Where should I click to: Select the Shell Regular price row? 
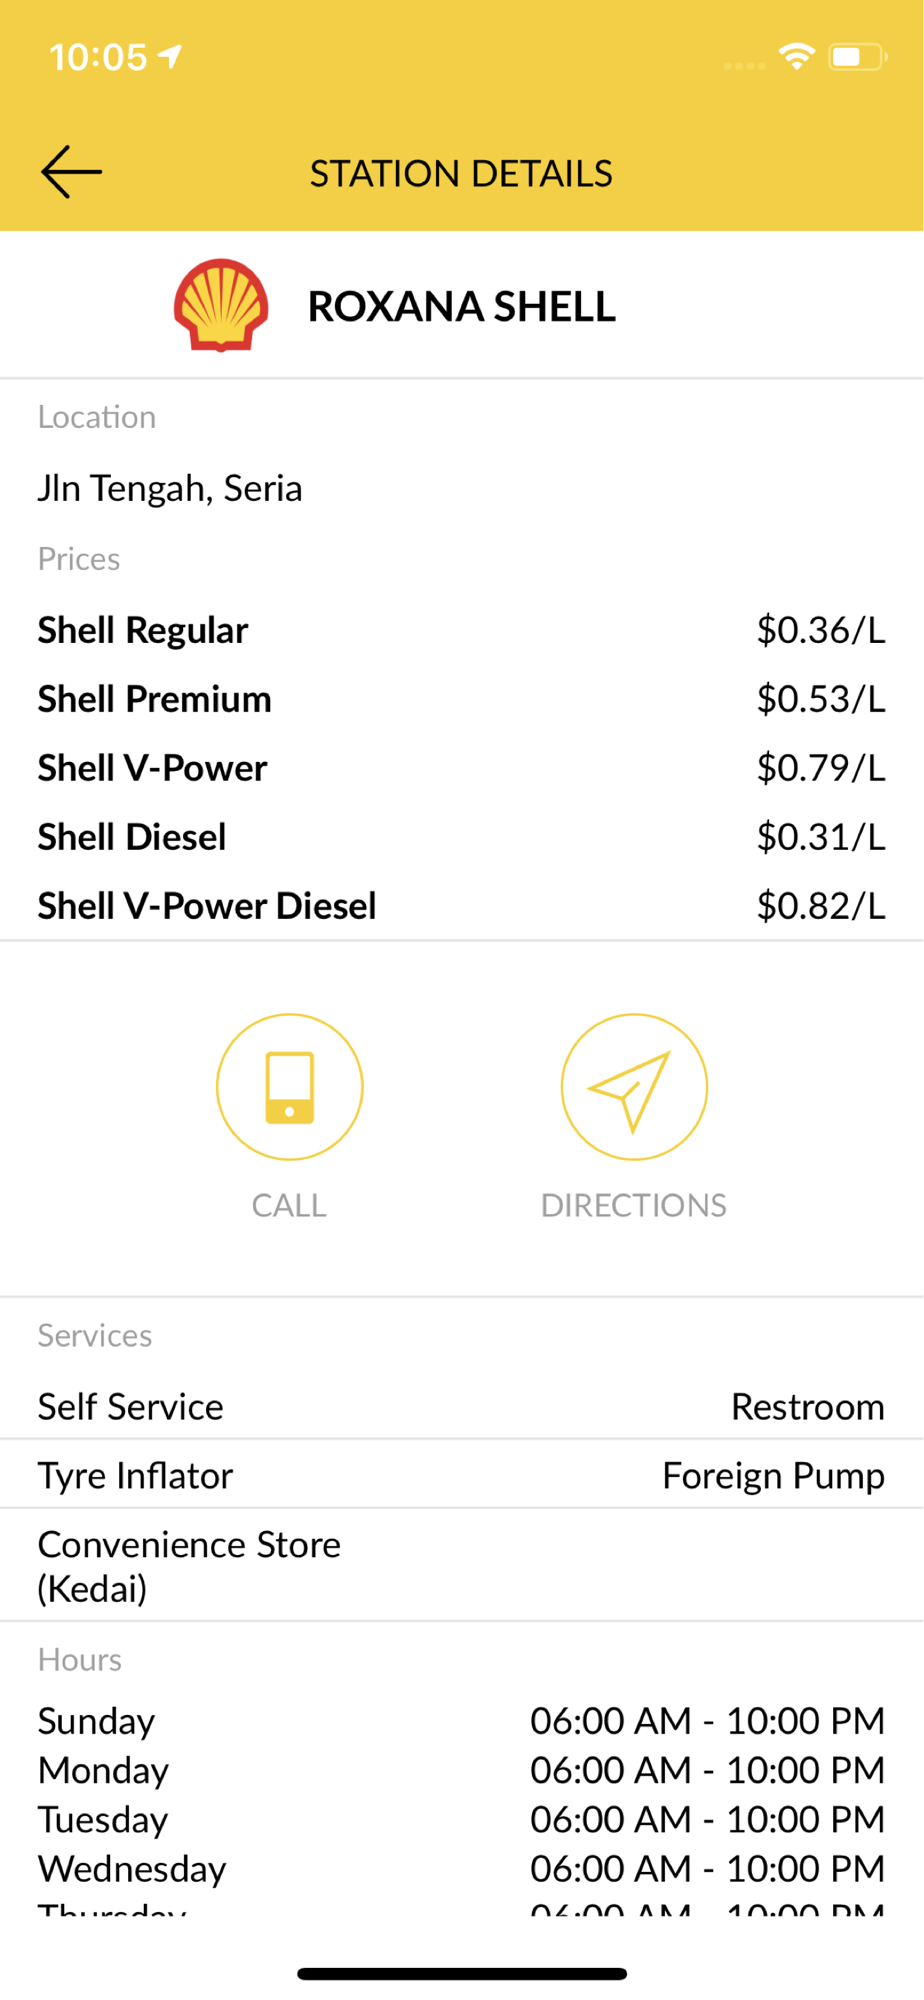coord(461,630)
